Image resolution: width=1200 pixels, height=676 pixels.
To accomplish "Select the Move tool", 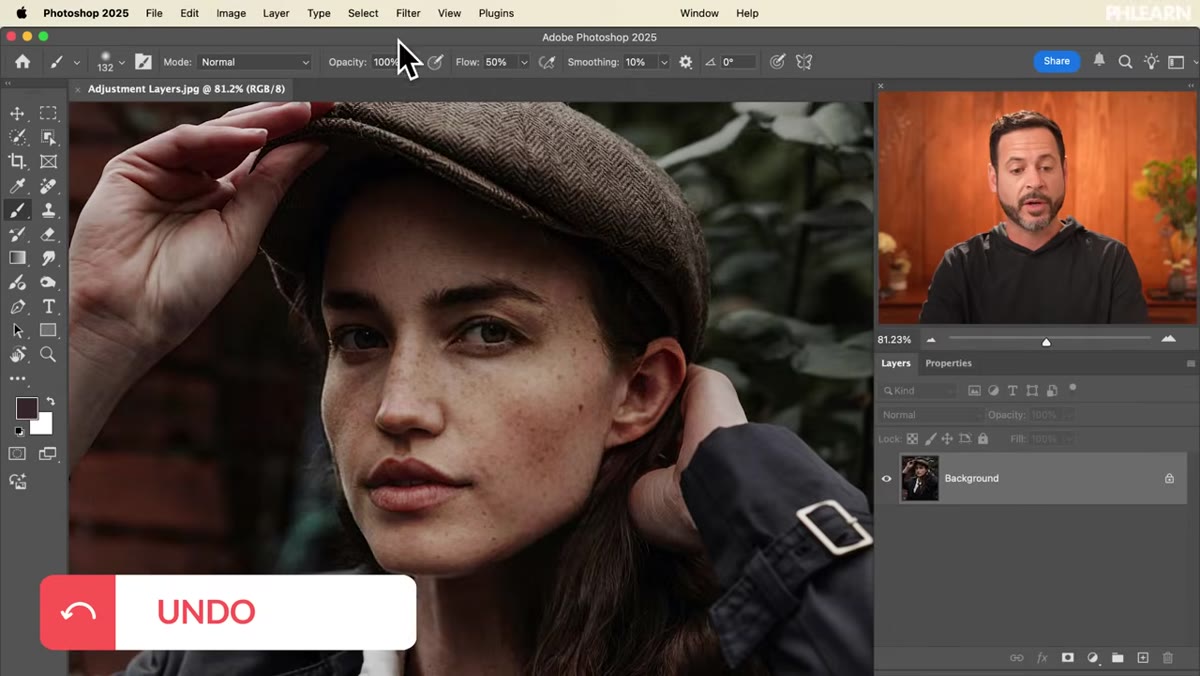I will tap(17, 114).
